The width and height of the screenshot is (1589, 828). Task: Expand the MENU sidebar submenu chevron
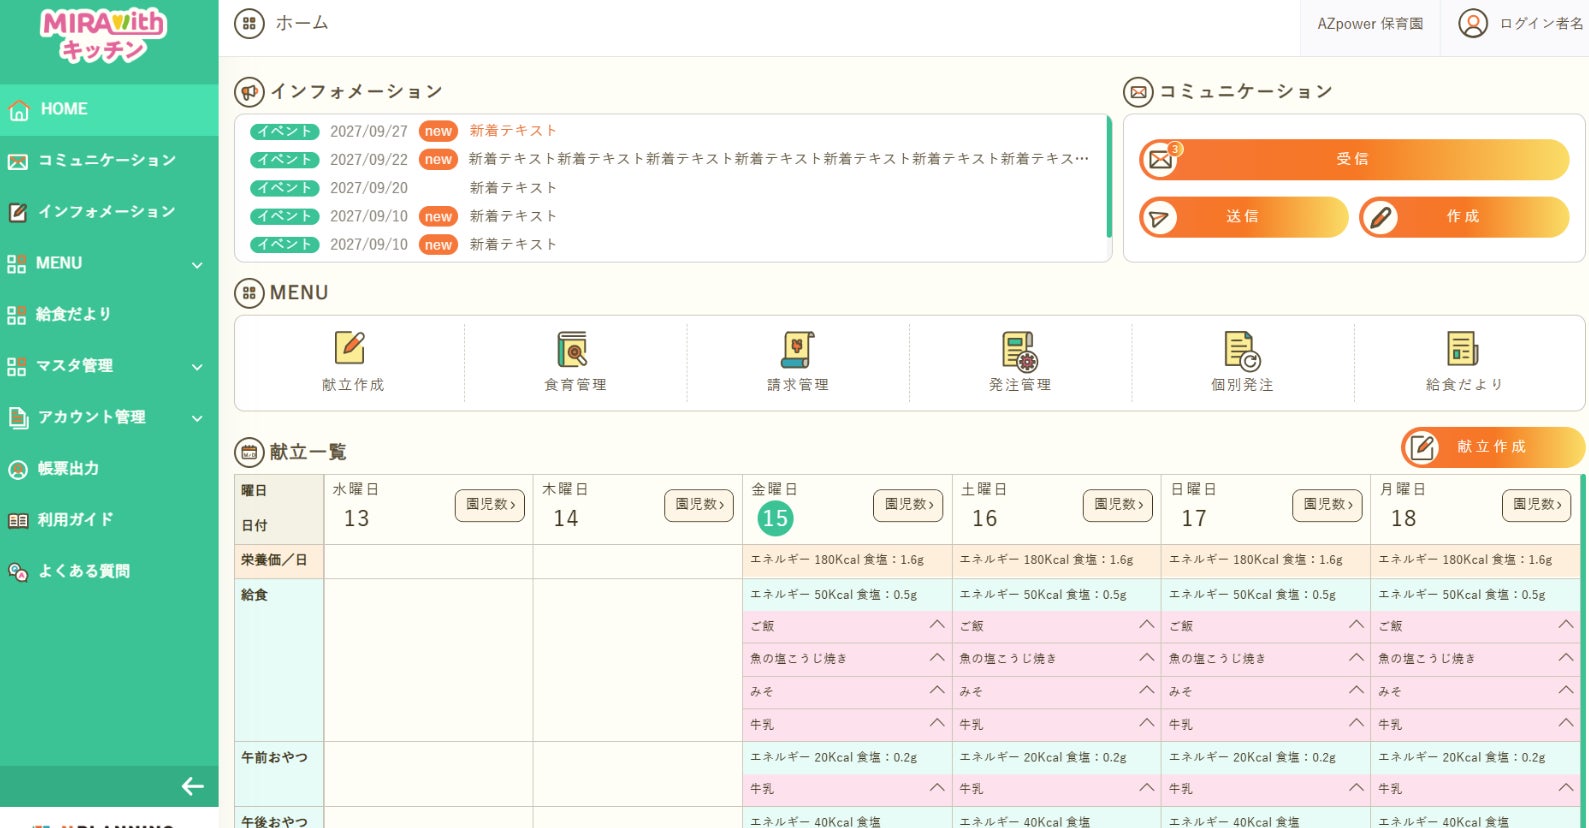coord(197,265)
